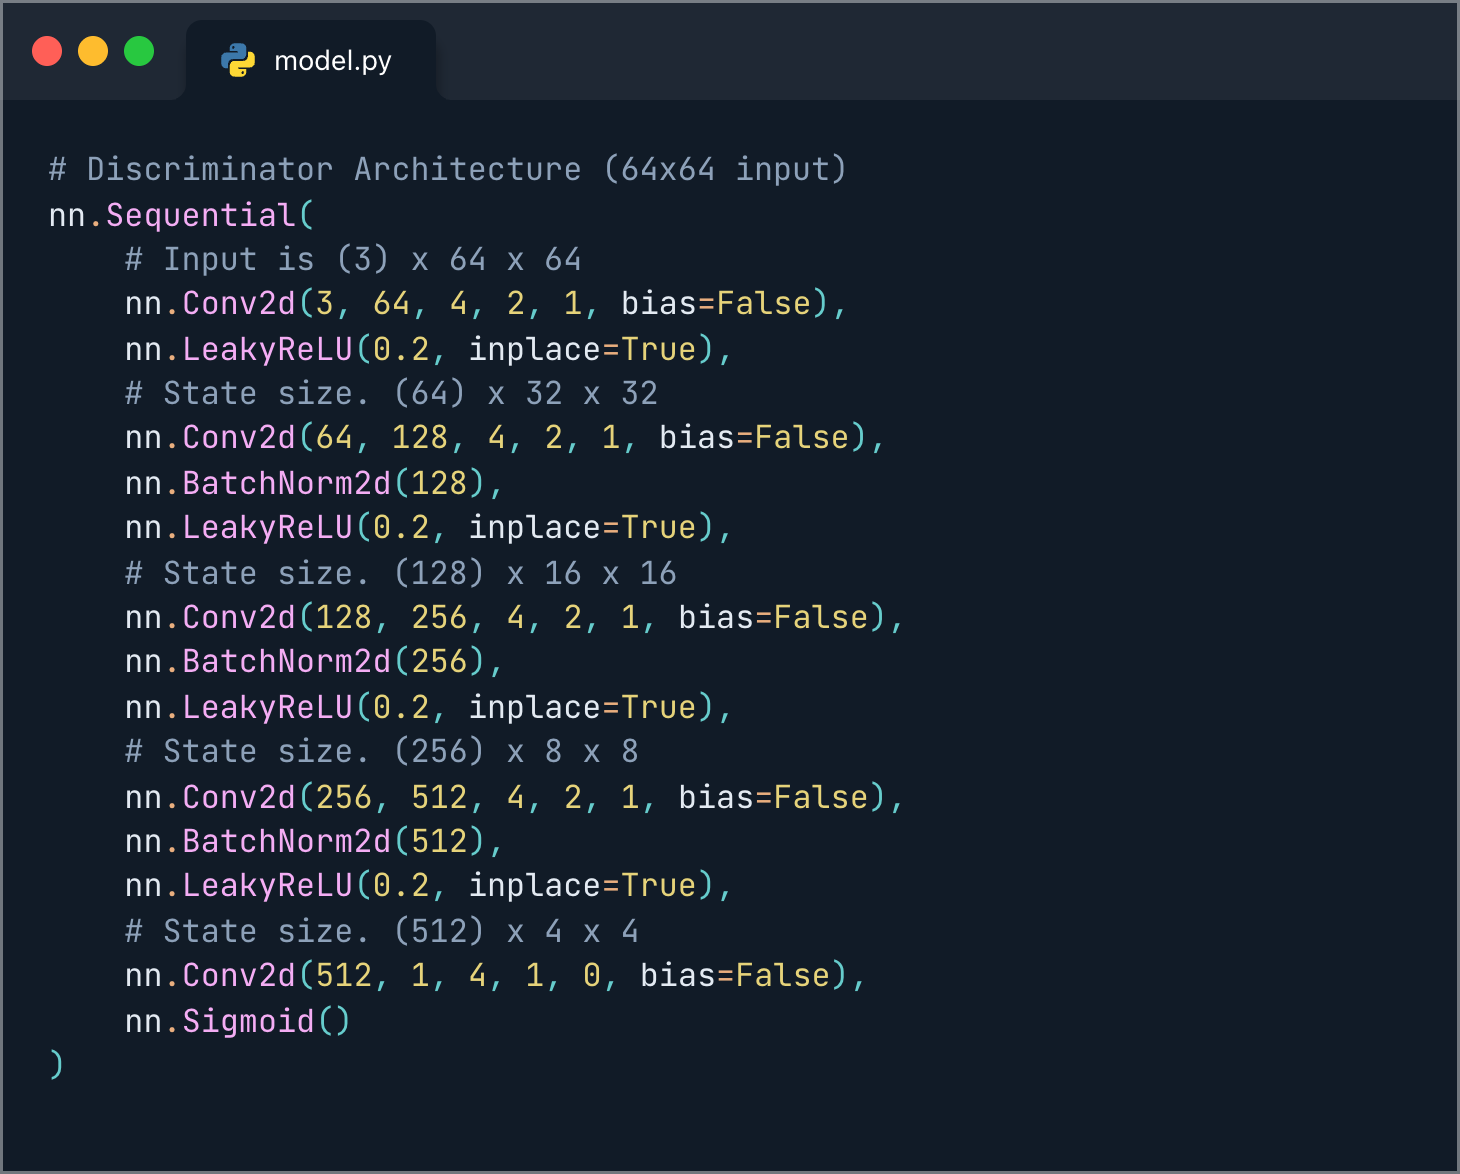
Task: Click the 'nn.Sequential(' line
Action: pos(182,215)
